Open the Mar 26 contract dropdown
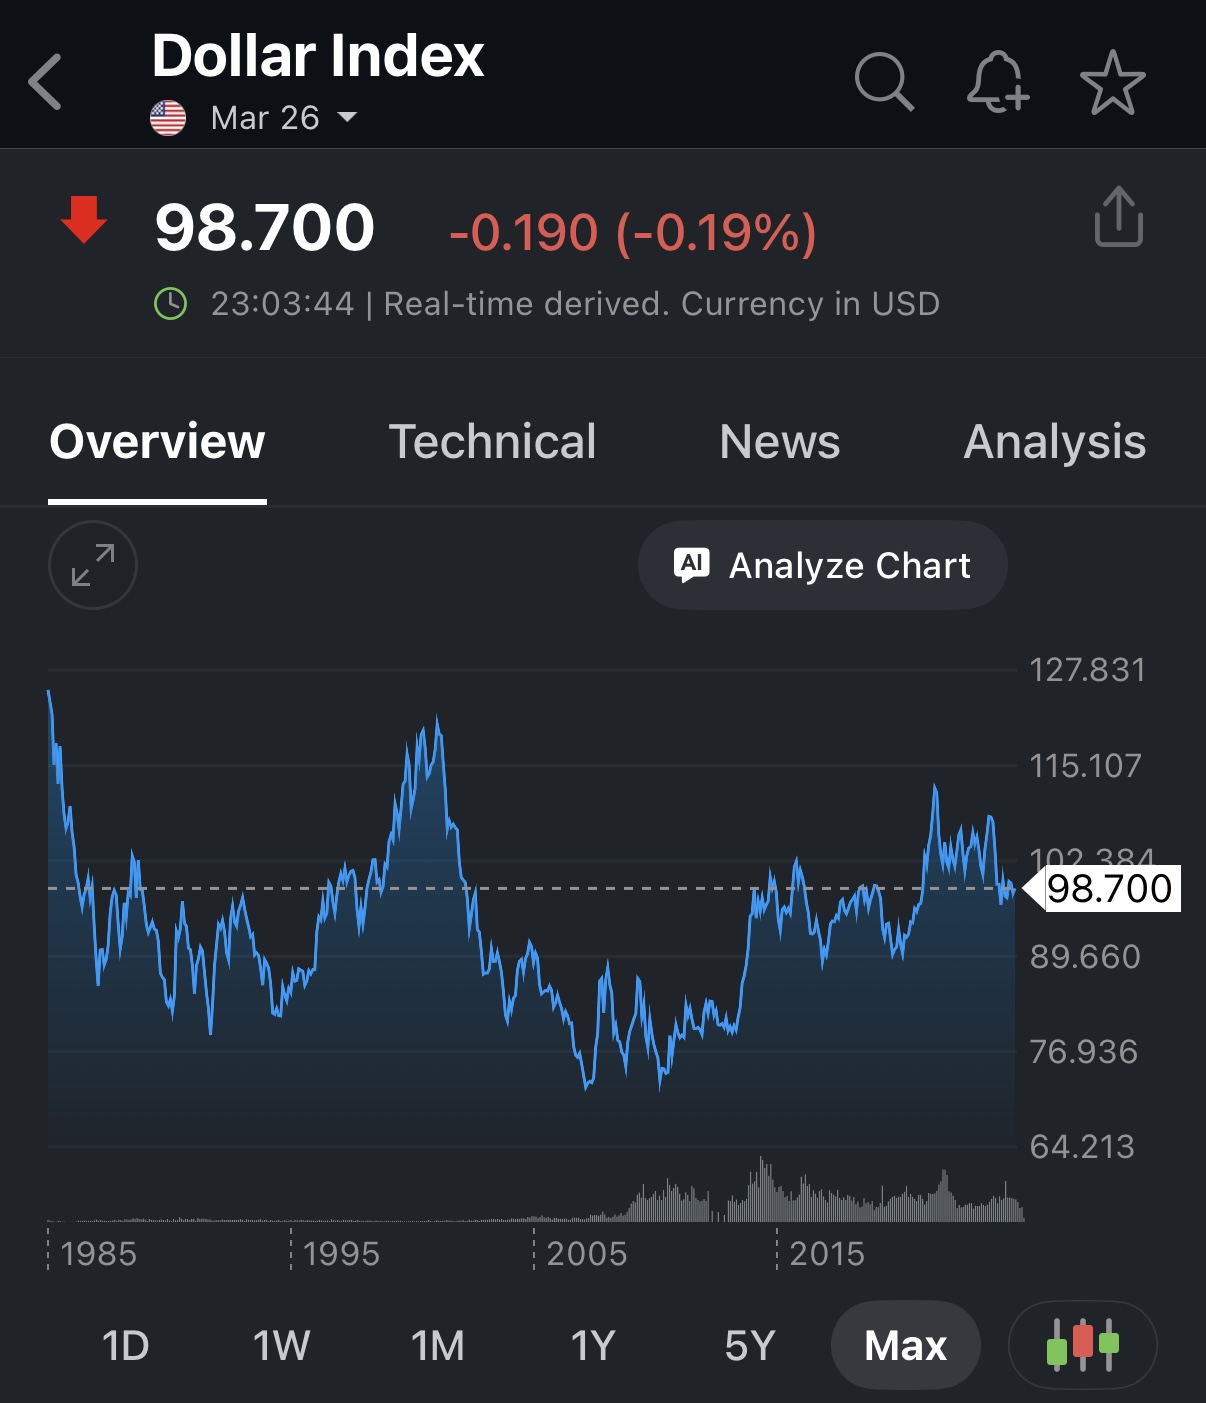Screen dimensions: 1206x1403 (283, 118)
